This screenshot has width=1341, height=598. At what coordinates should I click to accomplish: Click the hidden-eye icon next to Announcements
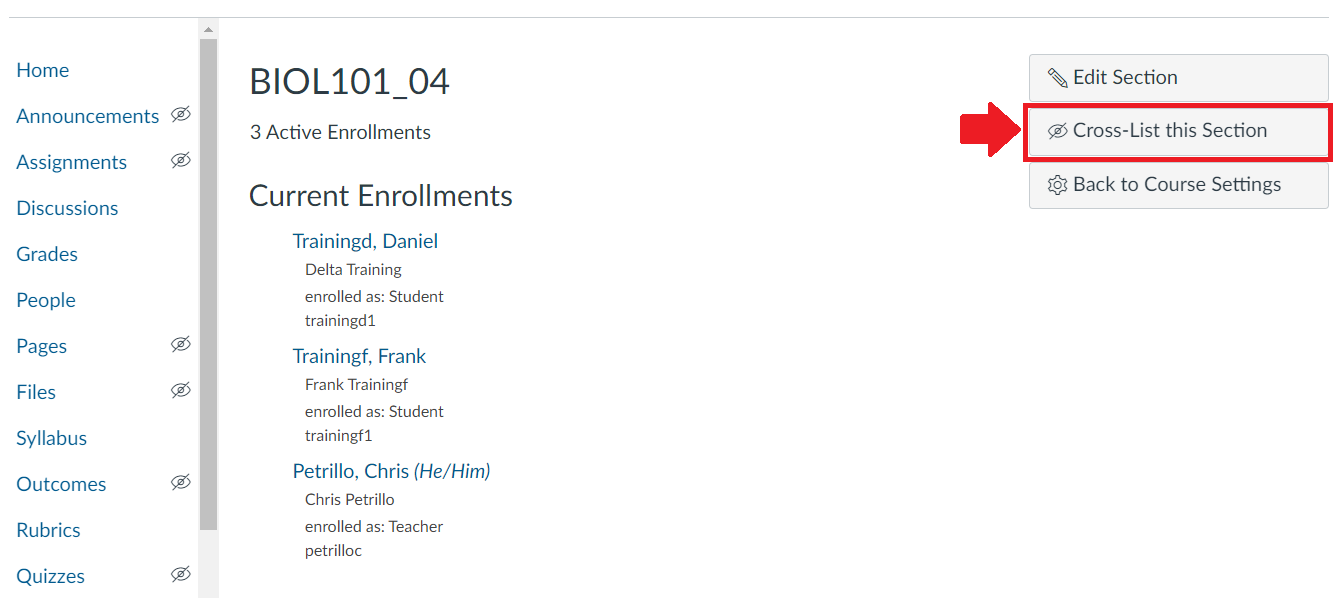tap(181, 115)
